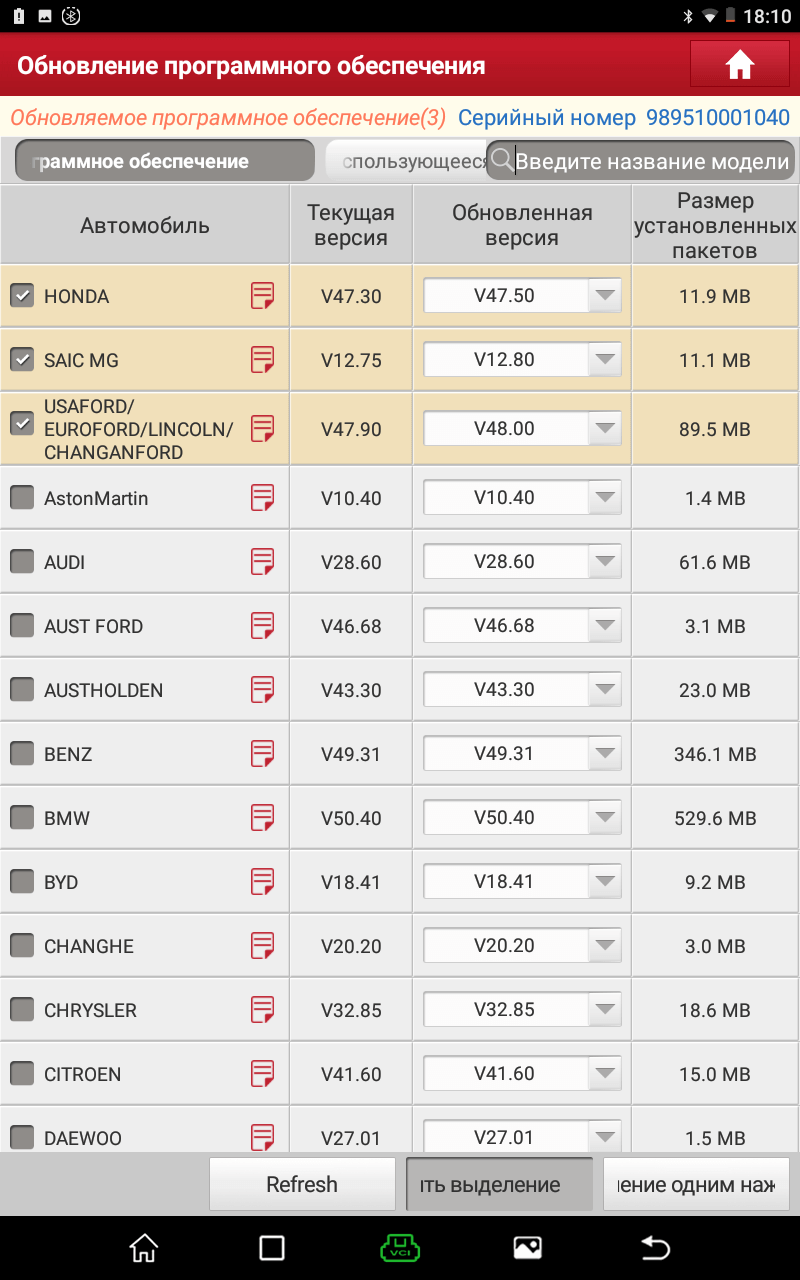Expand version dropdown showing V47.50 for HONDA
The height and width of the screenshot is (1280, 800).
522,295
